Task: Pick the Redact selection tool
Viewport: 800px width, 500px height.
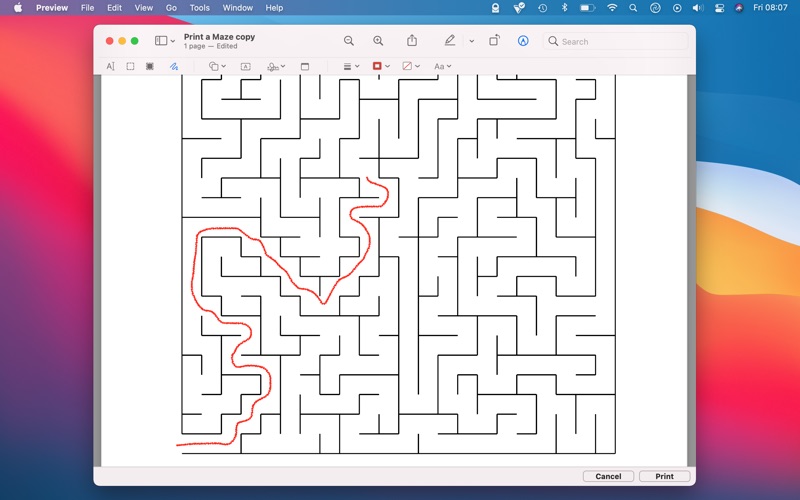Action: [150, 66]
